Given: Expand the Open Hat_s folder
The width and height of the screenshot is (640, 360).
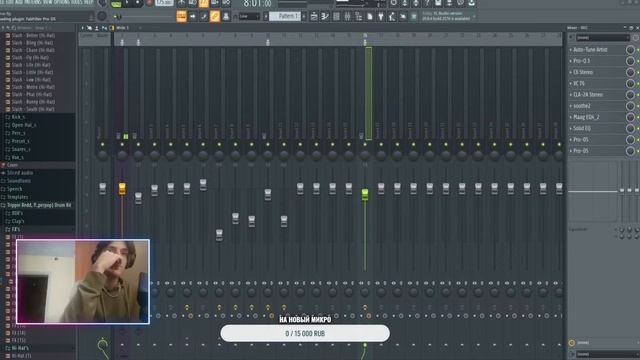Looking at the screenshot, I should 24,125.
